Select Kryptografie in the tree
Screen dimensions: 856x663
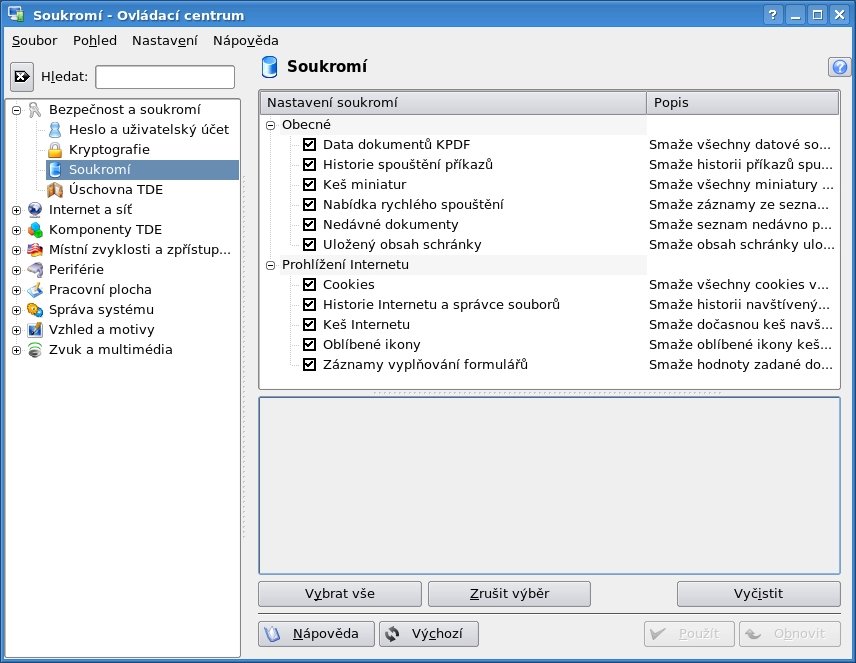[x=109, y=150]
